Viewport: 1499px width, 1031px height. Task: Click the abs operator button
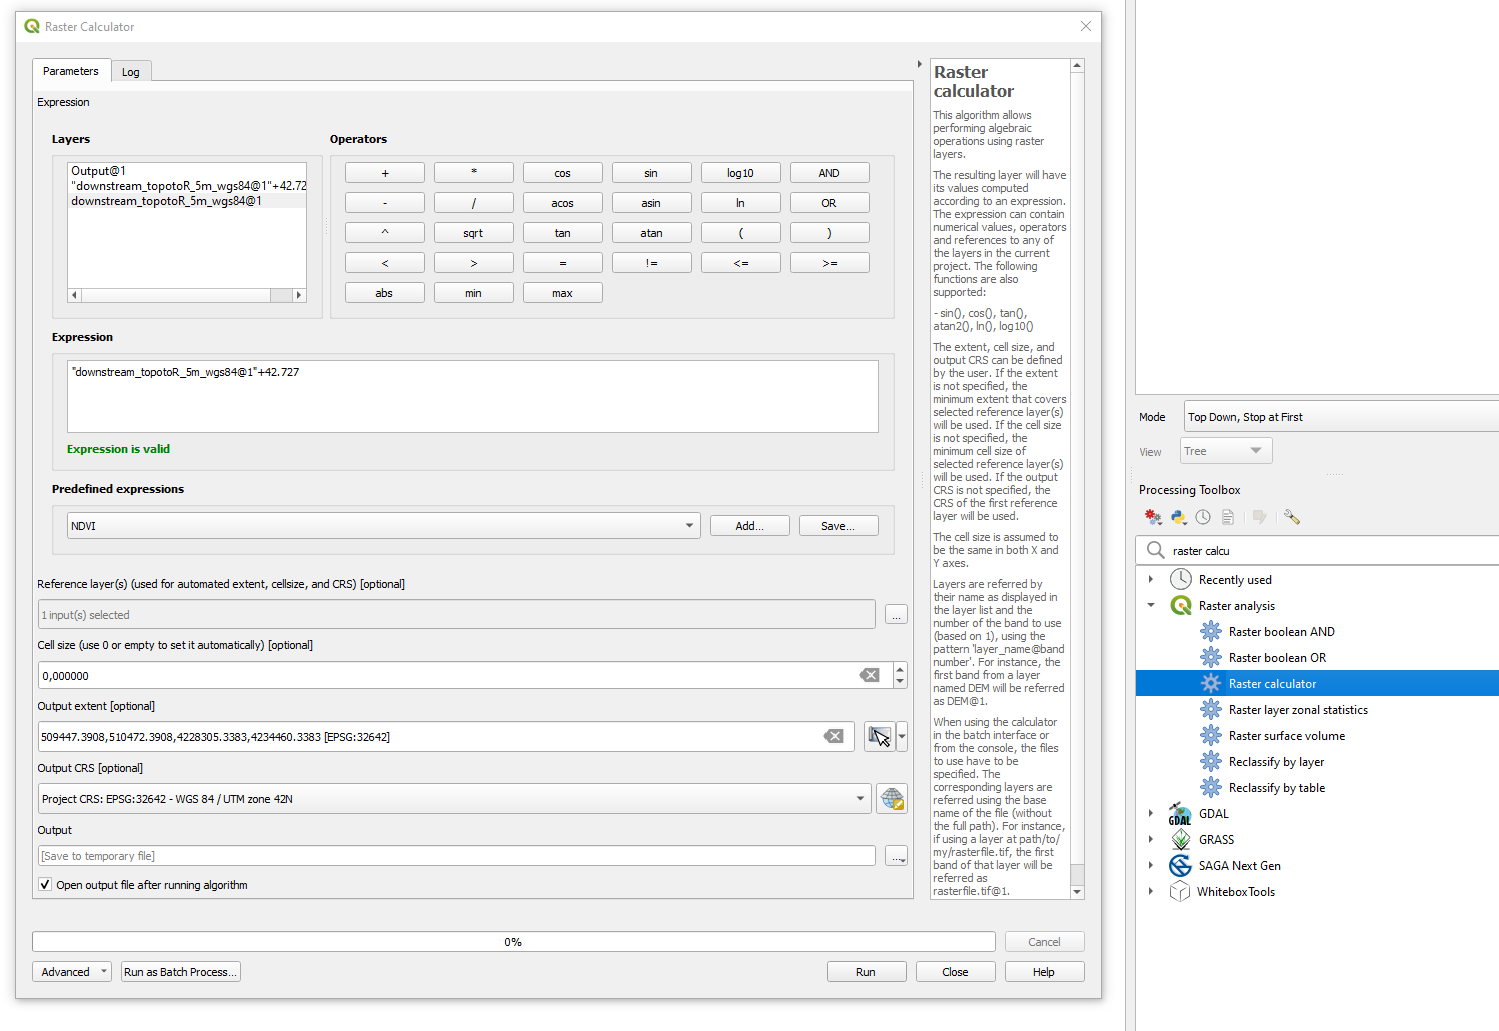pyautogui.click(x=384, y=292)
